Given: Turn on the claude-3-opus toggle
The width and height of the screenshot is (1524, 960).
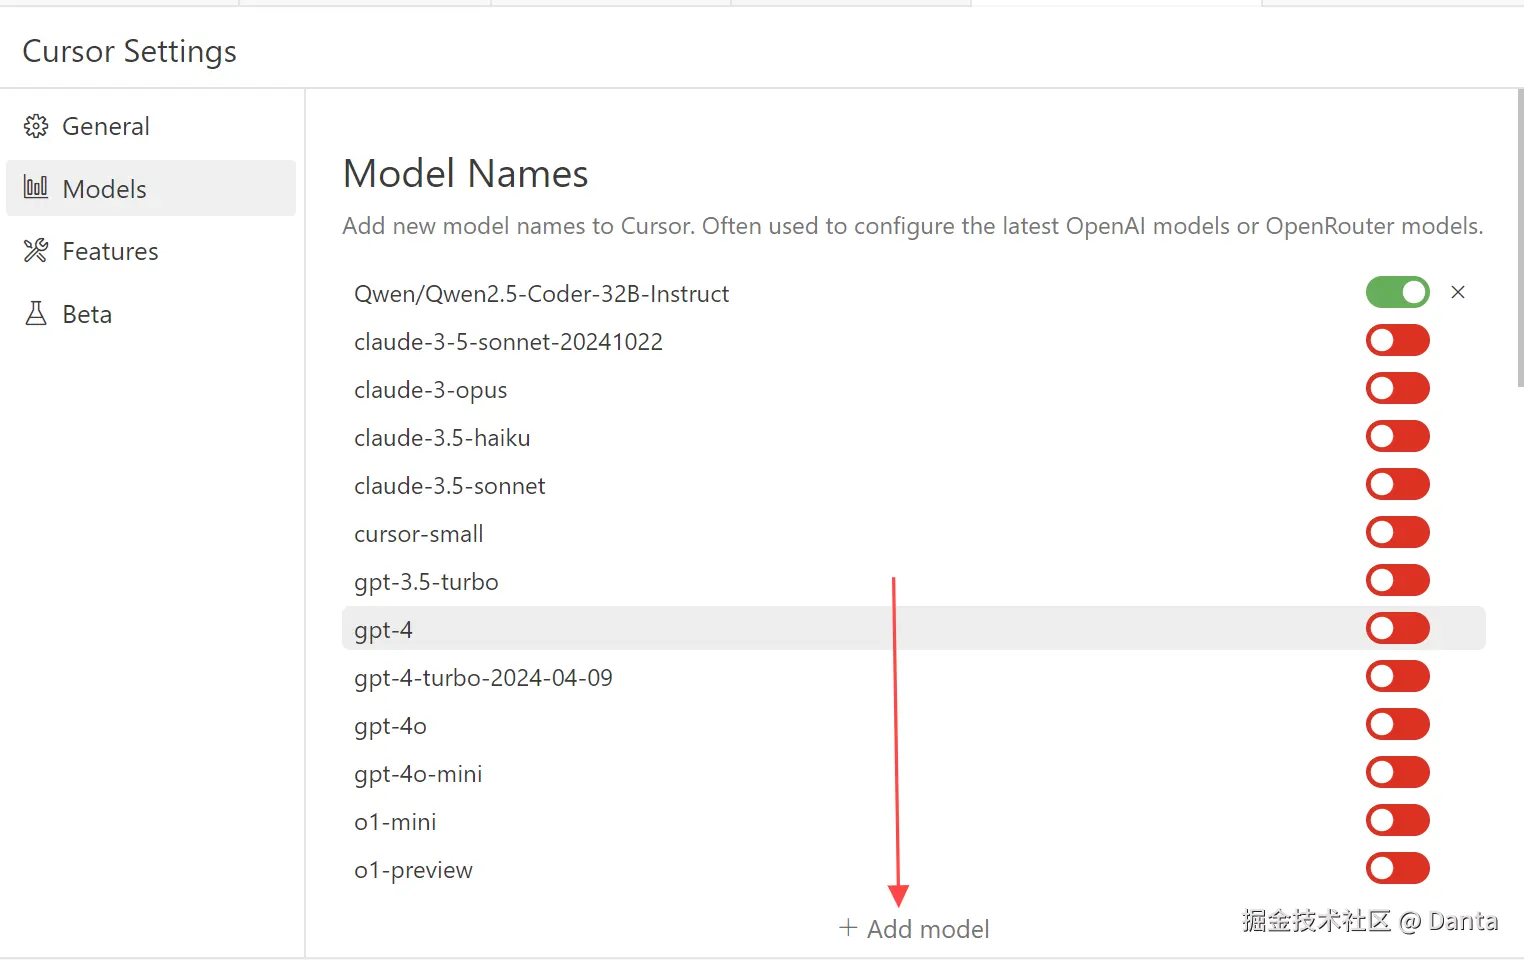Looking at the screenshot, I should pyautogui.click(x=1397, y=388).
